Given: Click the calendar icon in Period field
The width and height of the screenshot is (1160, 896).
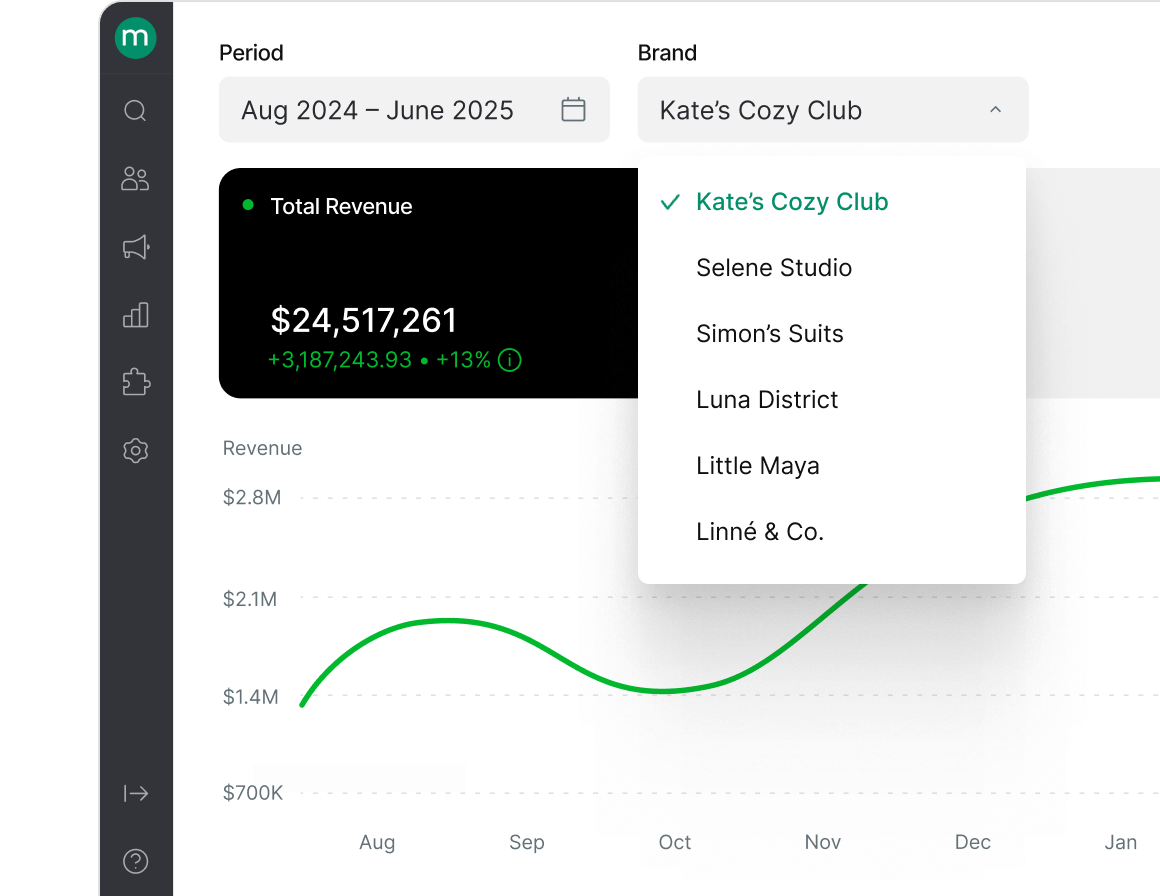Looking at the screenshot, I should tap(573, 110).
